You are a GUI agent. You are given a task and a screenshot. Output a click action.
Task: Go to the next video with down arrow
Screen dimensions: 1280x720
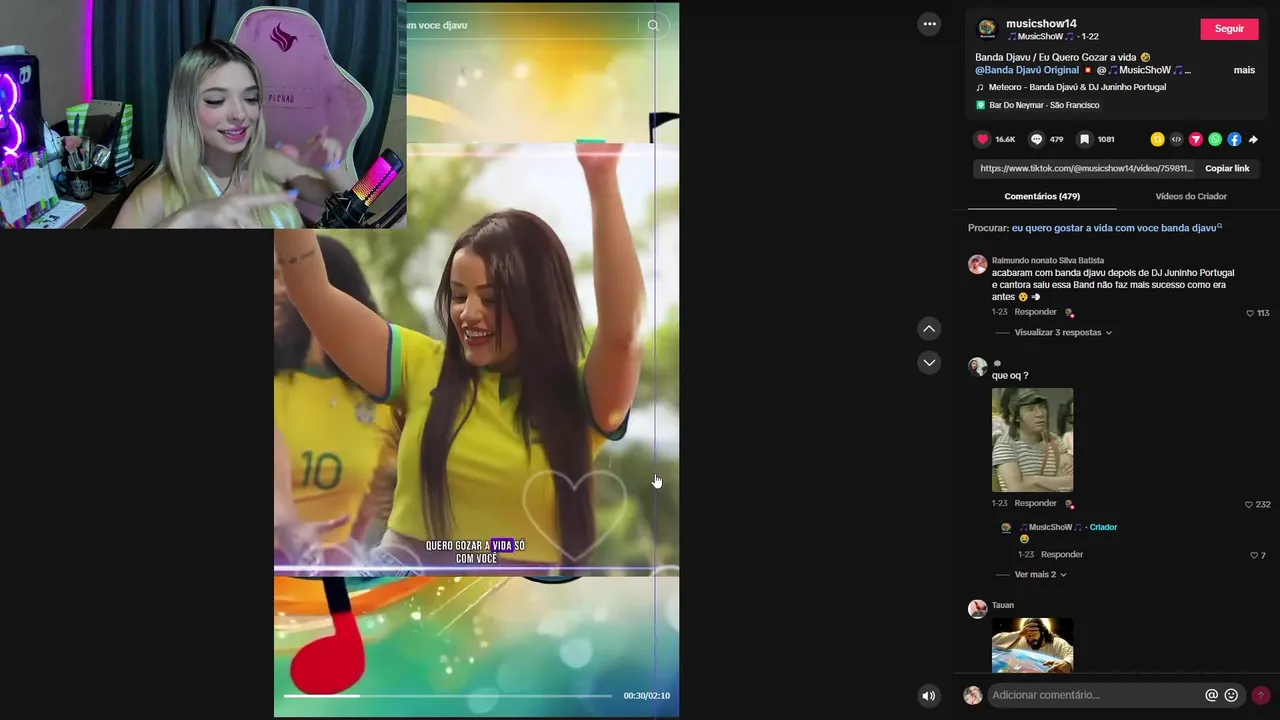[x=929, y=362]
